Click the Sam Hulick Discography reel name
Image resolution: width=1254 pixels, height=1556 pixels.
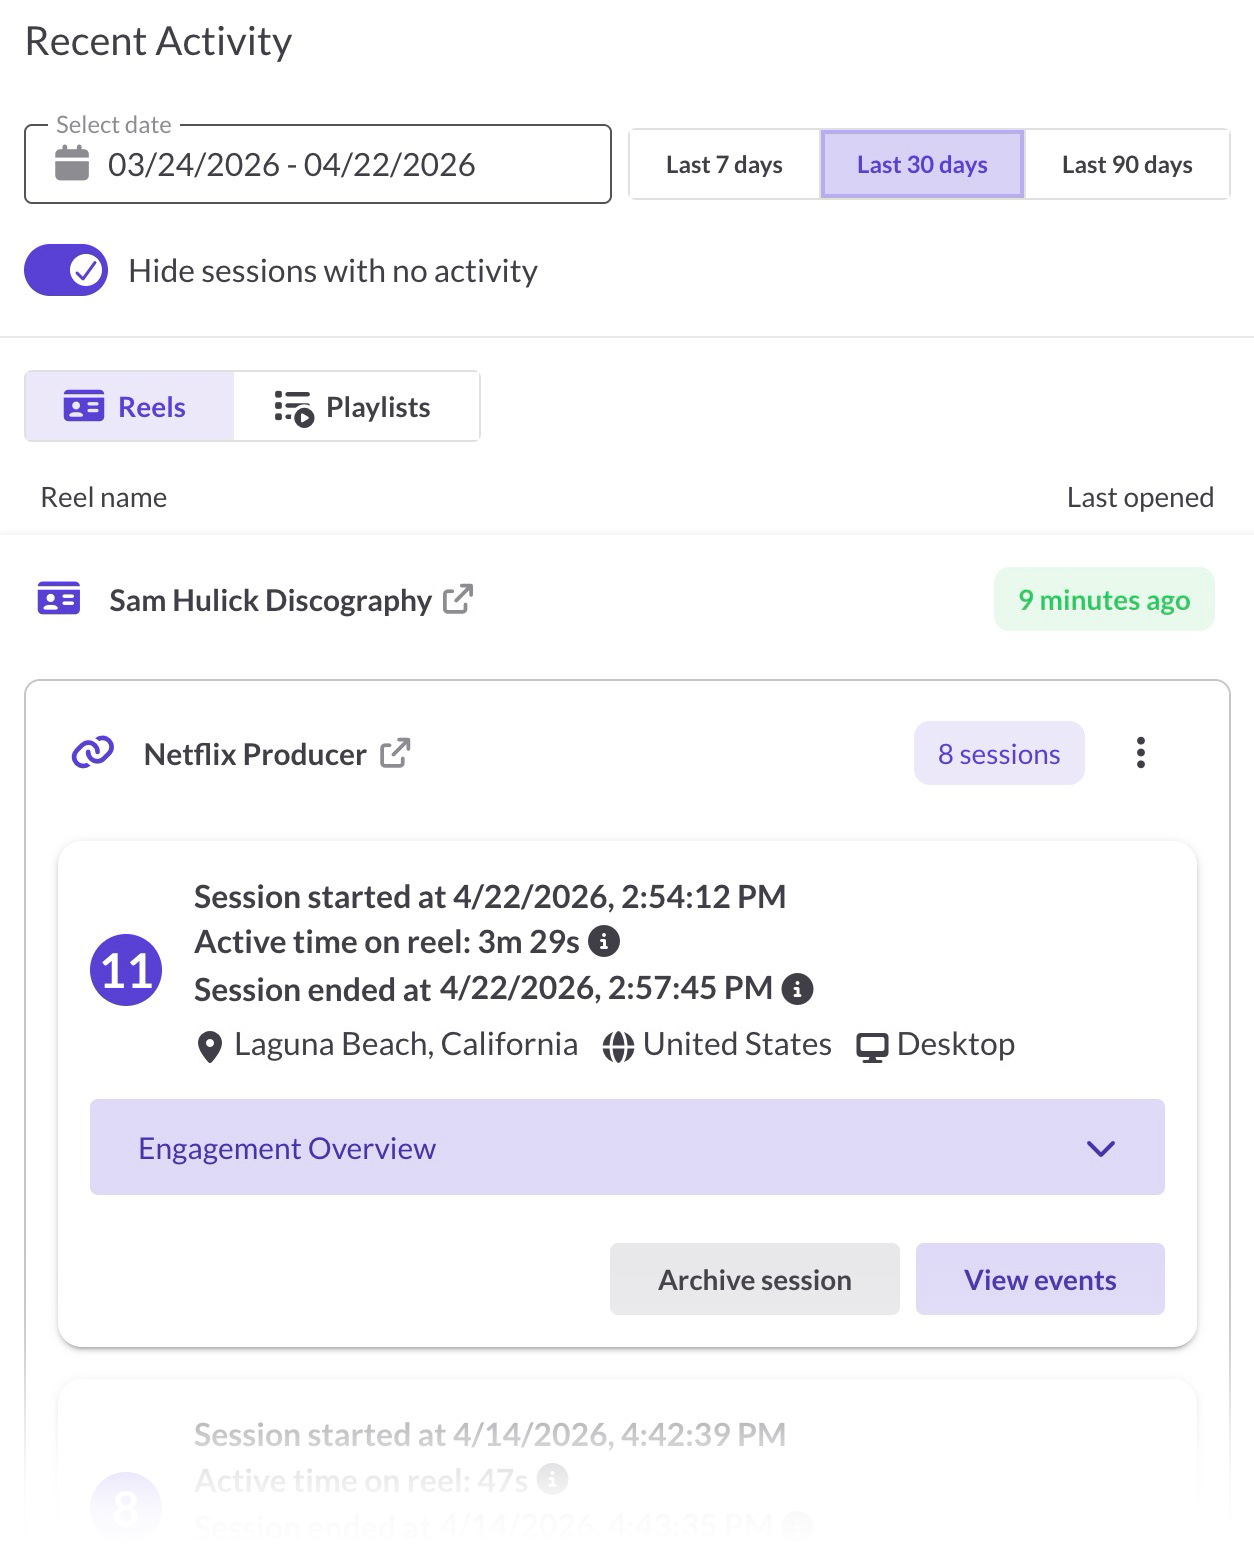tap(270, 600)
